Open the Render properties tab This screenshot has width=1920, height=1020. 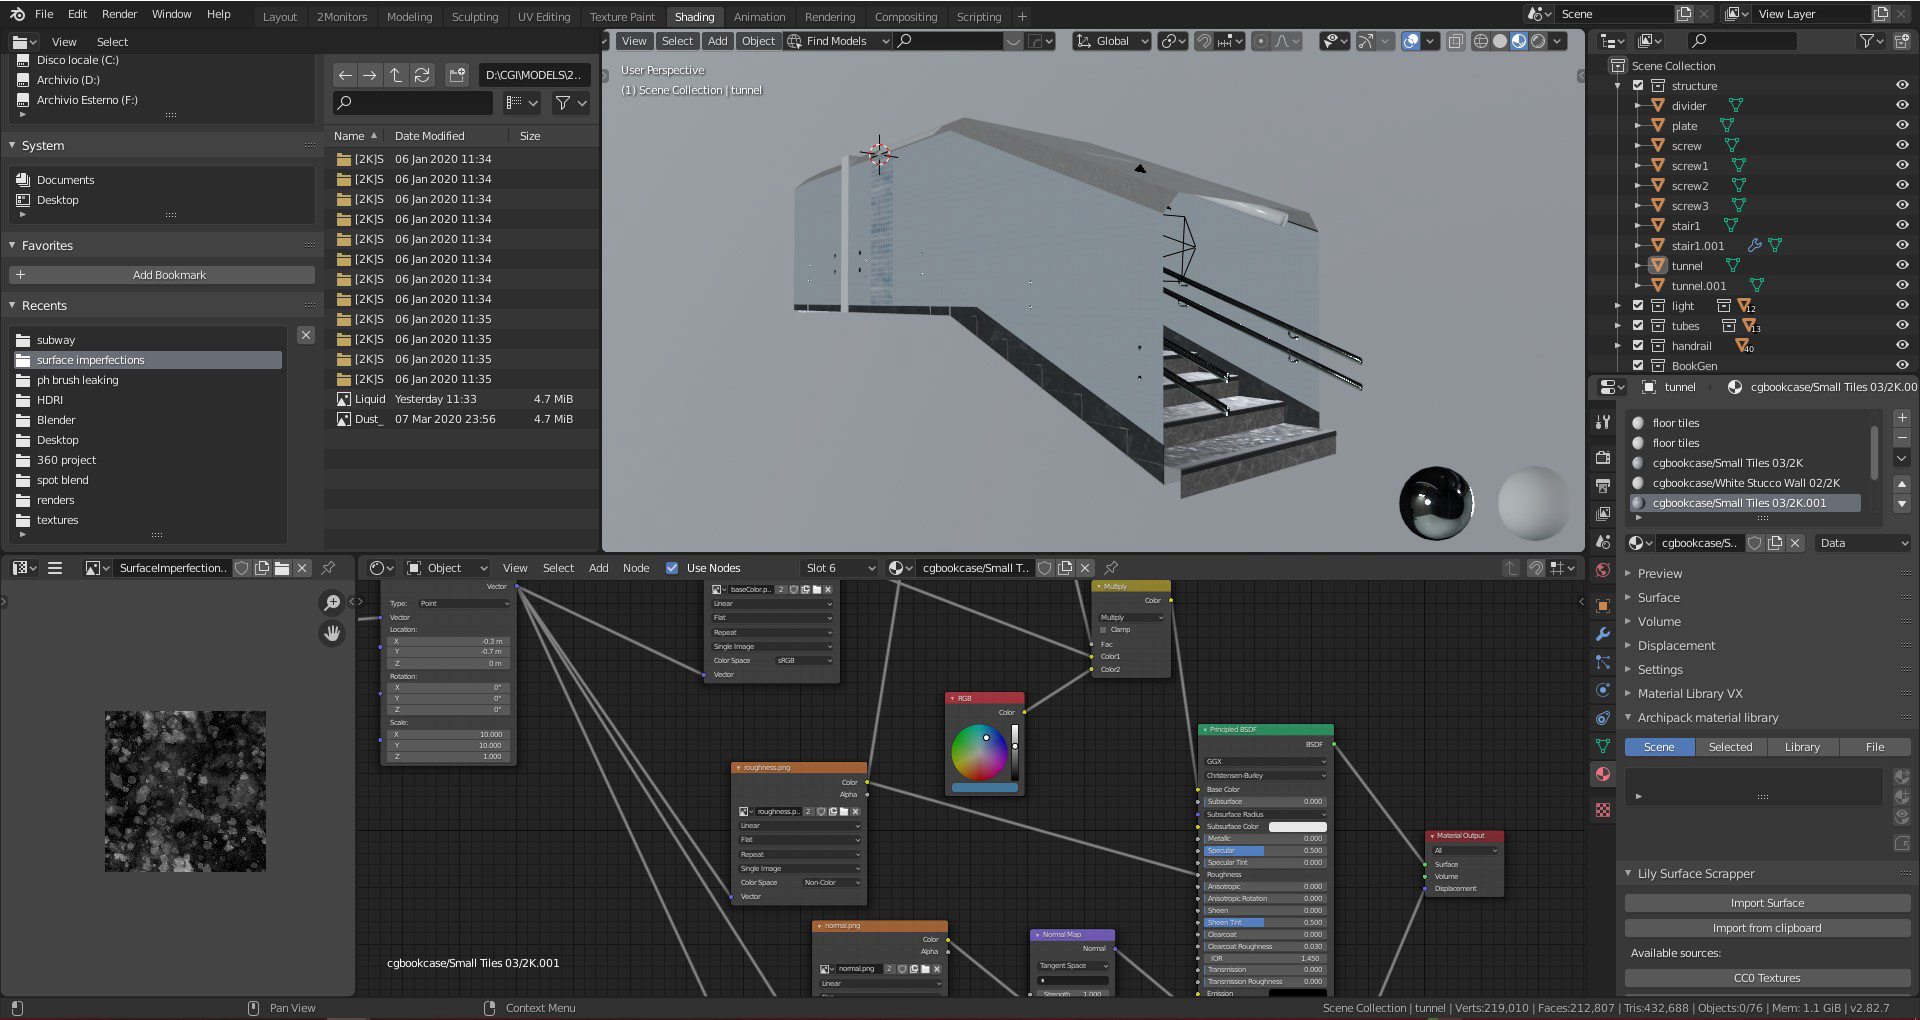coord(1603,457)
